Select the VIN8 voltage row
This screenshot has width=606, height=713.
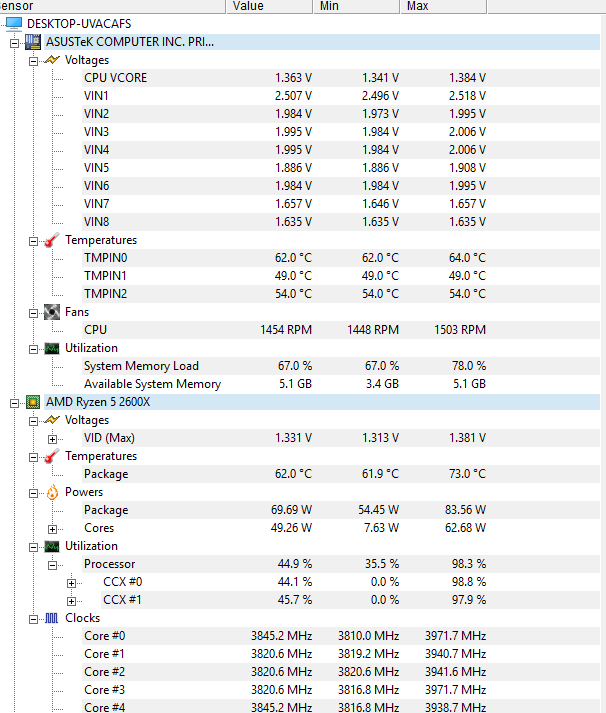341,221
